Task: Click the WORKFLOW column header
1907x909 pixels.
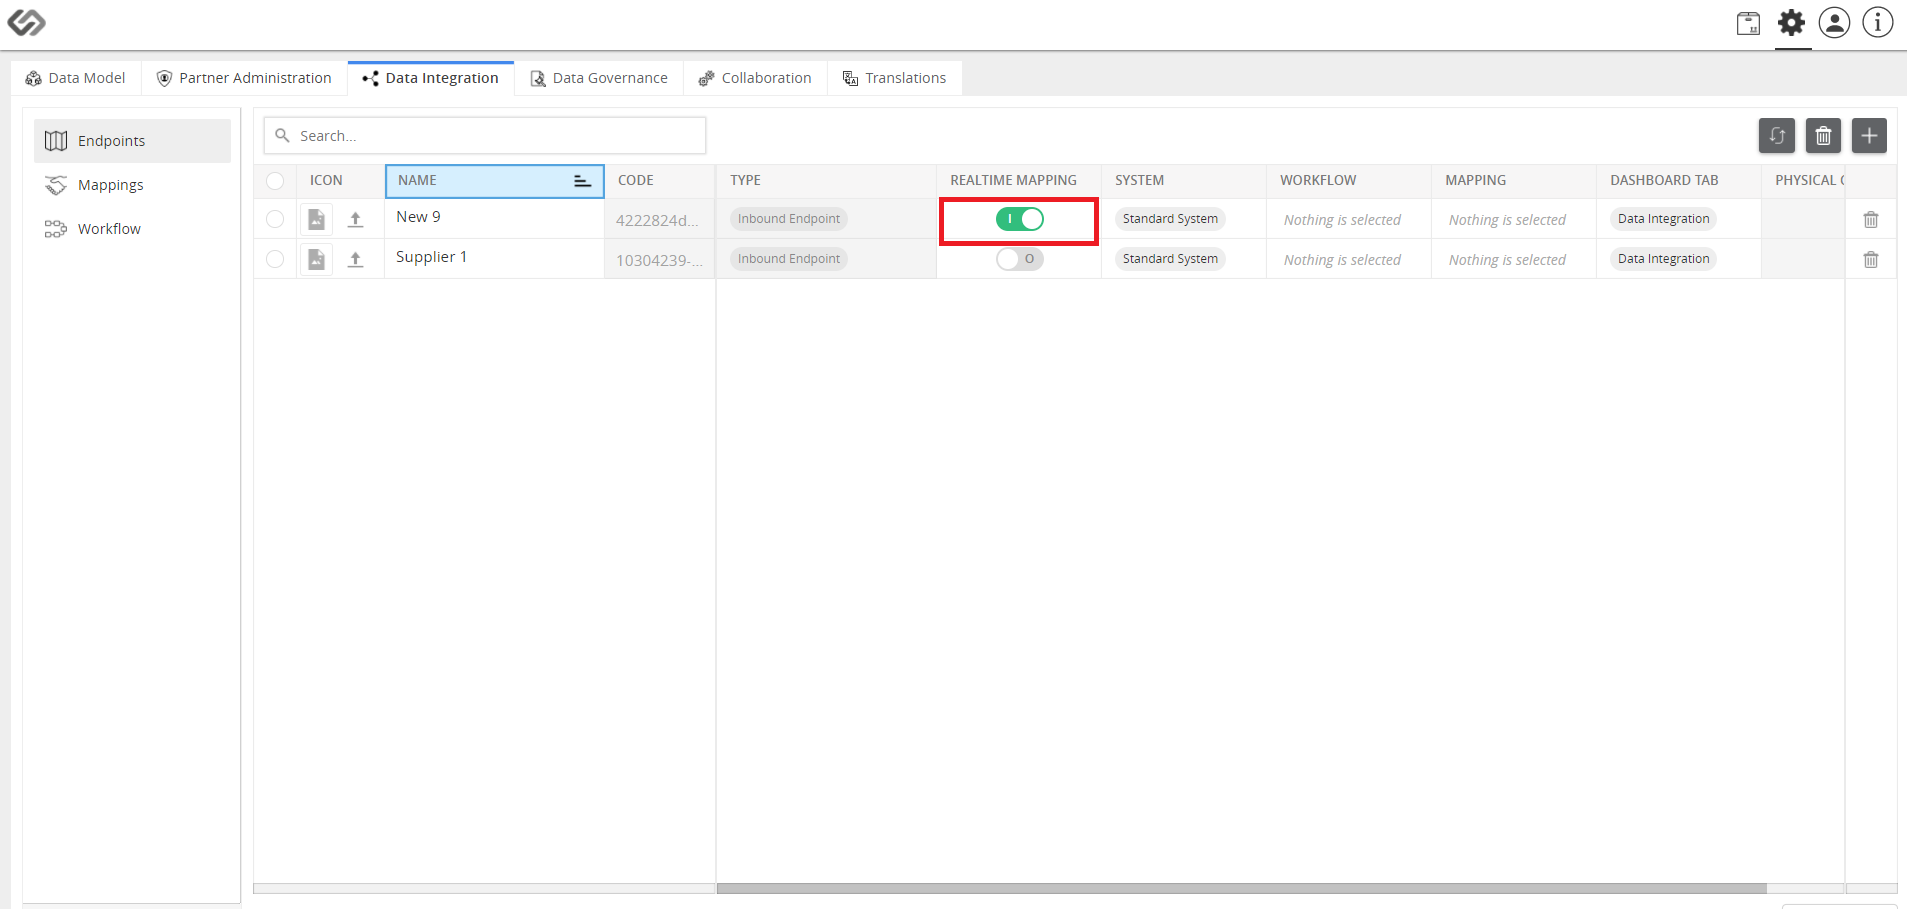Action: pos(1349,181)
